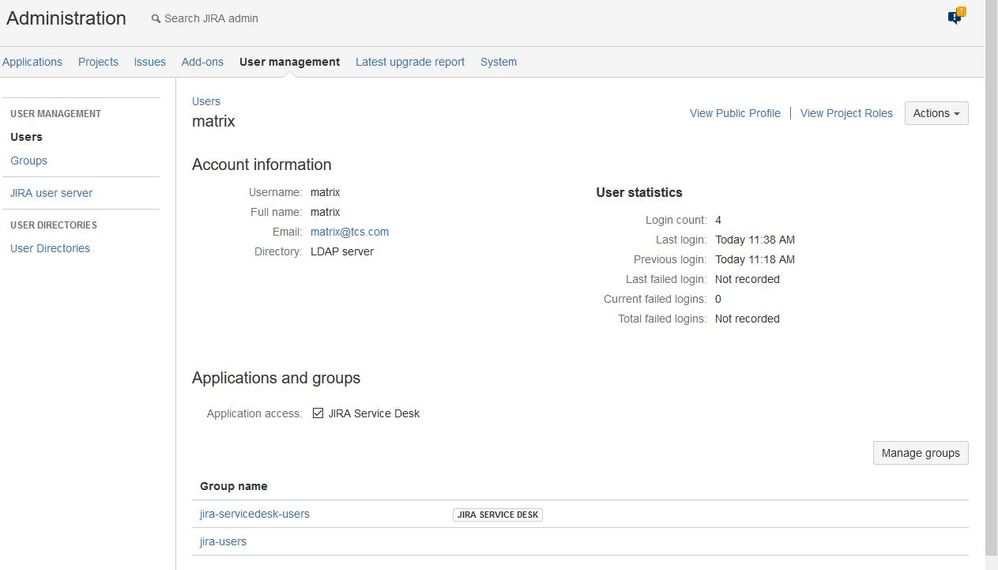Viewport: 998px width, 570px height.
Task: Open the jira-servicedesk-users group
Action: click(x=255, y=514)
